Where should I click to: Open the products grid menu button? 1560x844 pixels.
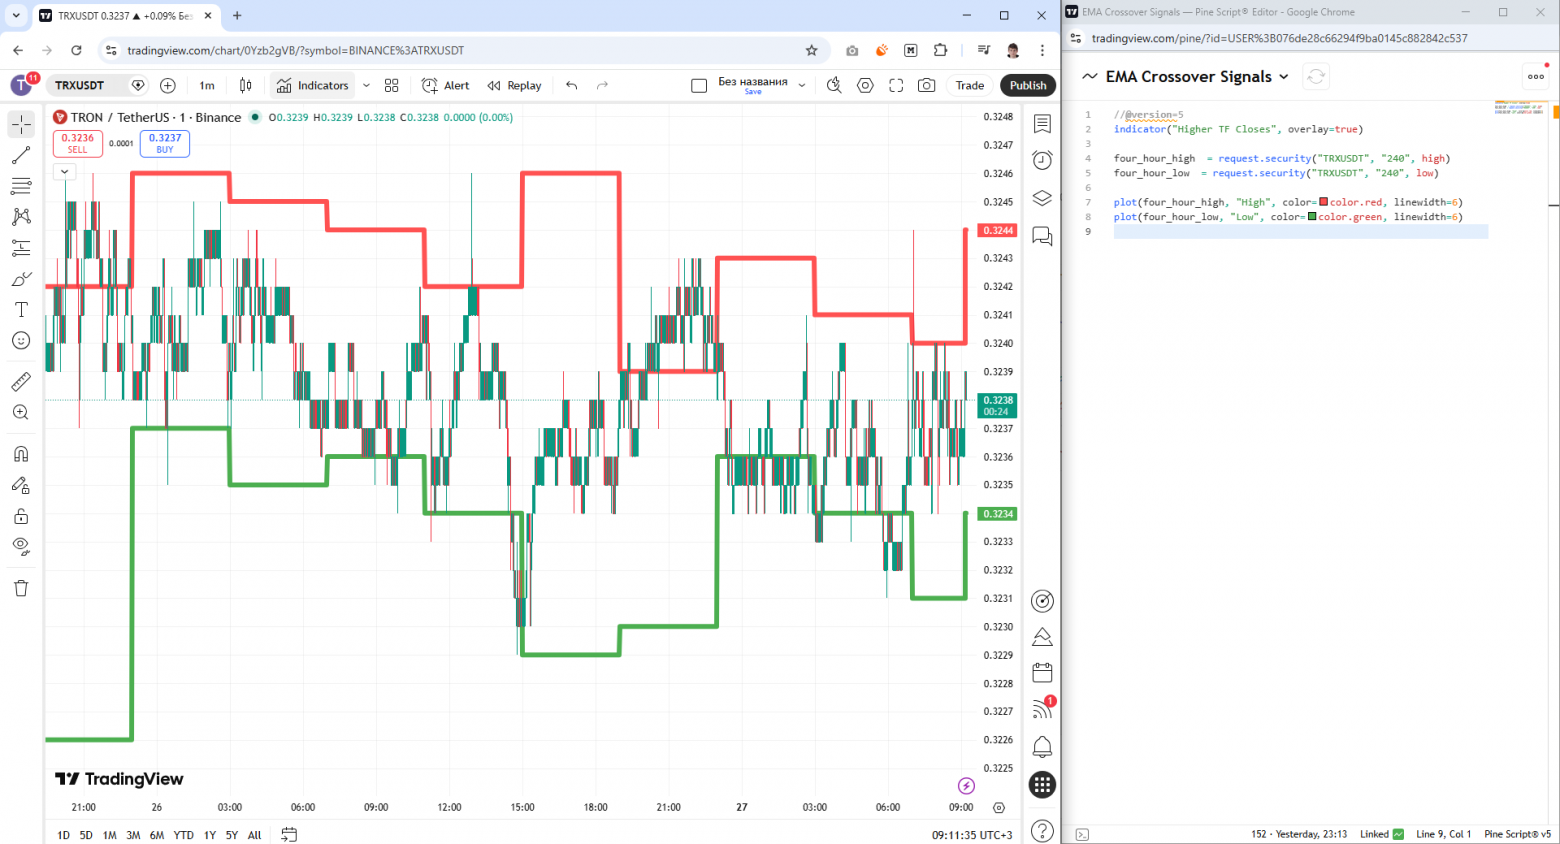click(x=1042, y=785)
